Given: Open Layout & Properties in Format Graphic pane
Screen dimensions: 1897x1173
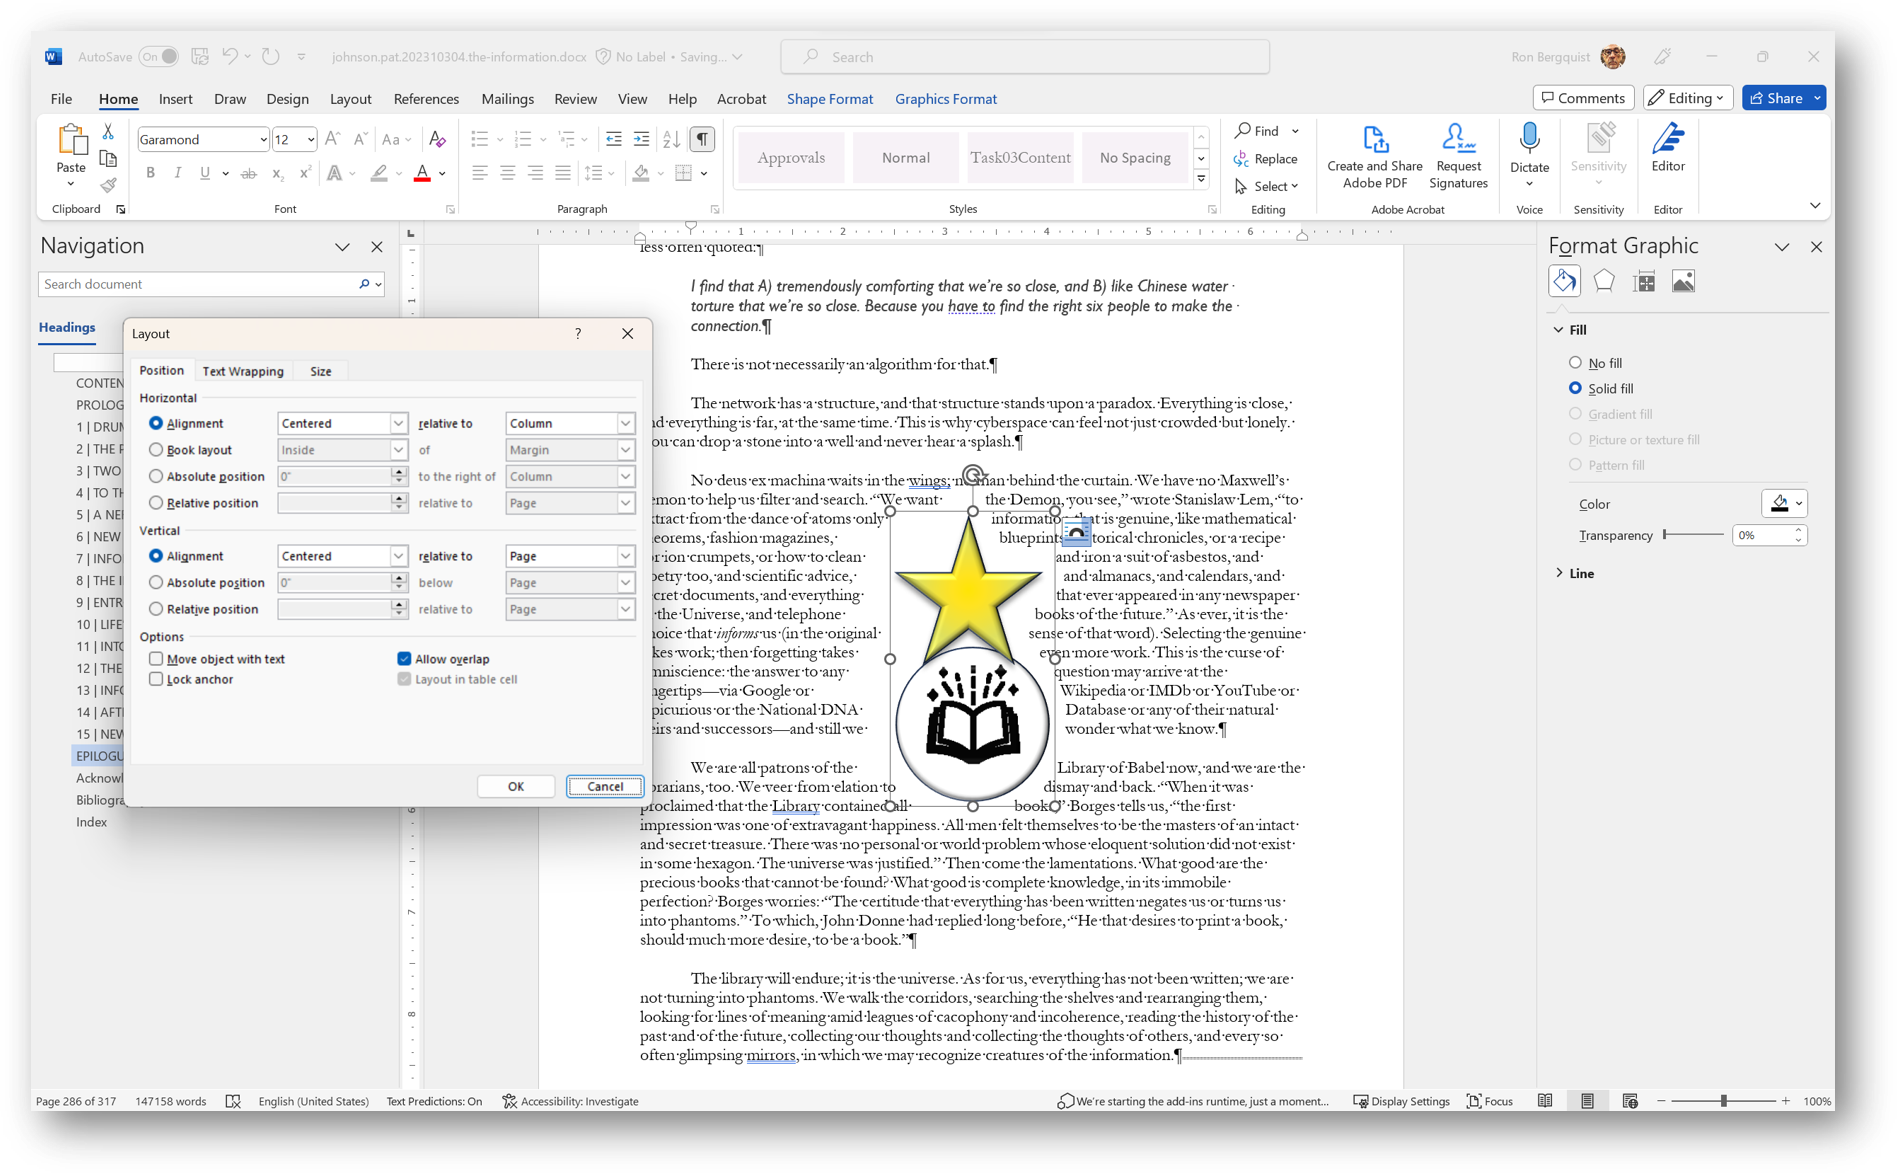Looking at the screenshot, I should (1644, 281).
